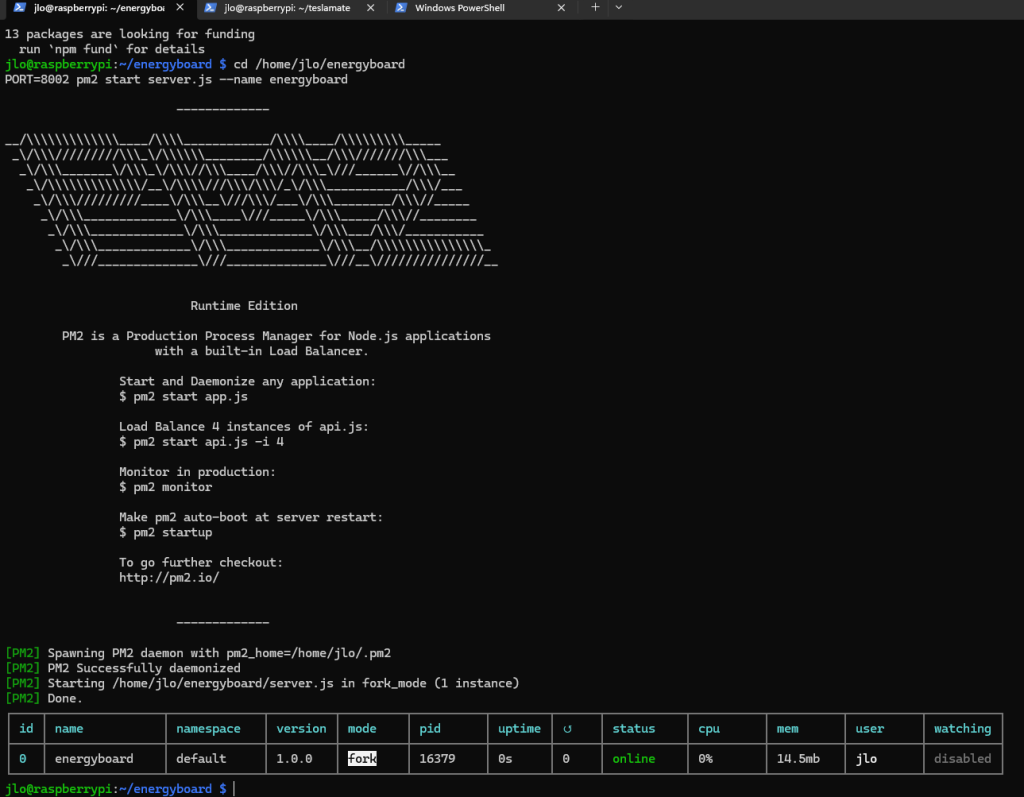Click the 'Runtime Edition' heading text
Screen dimensions: 1024x797
[x=244, y=306]
